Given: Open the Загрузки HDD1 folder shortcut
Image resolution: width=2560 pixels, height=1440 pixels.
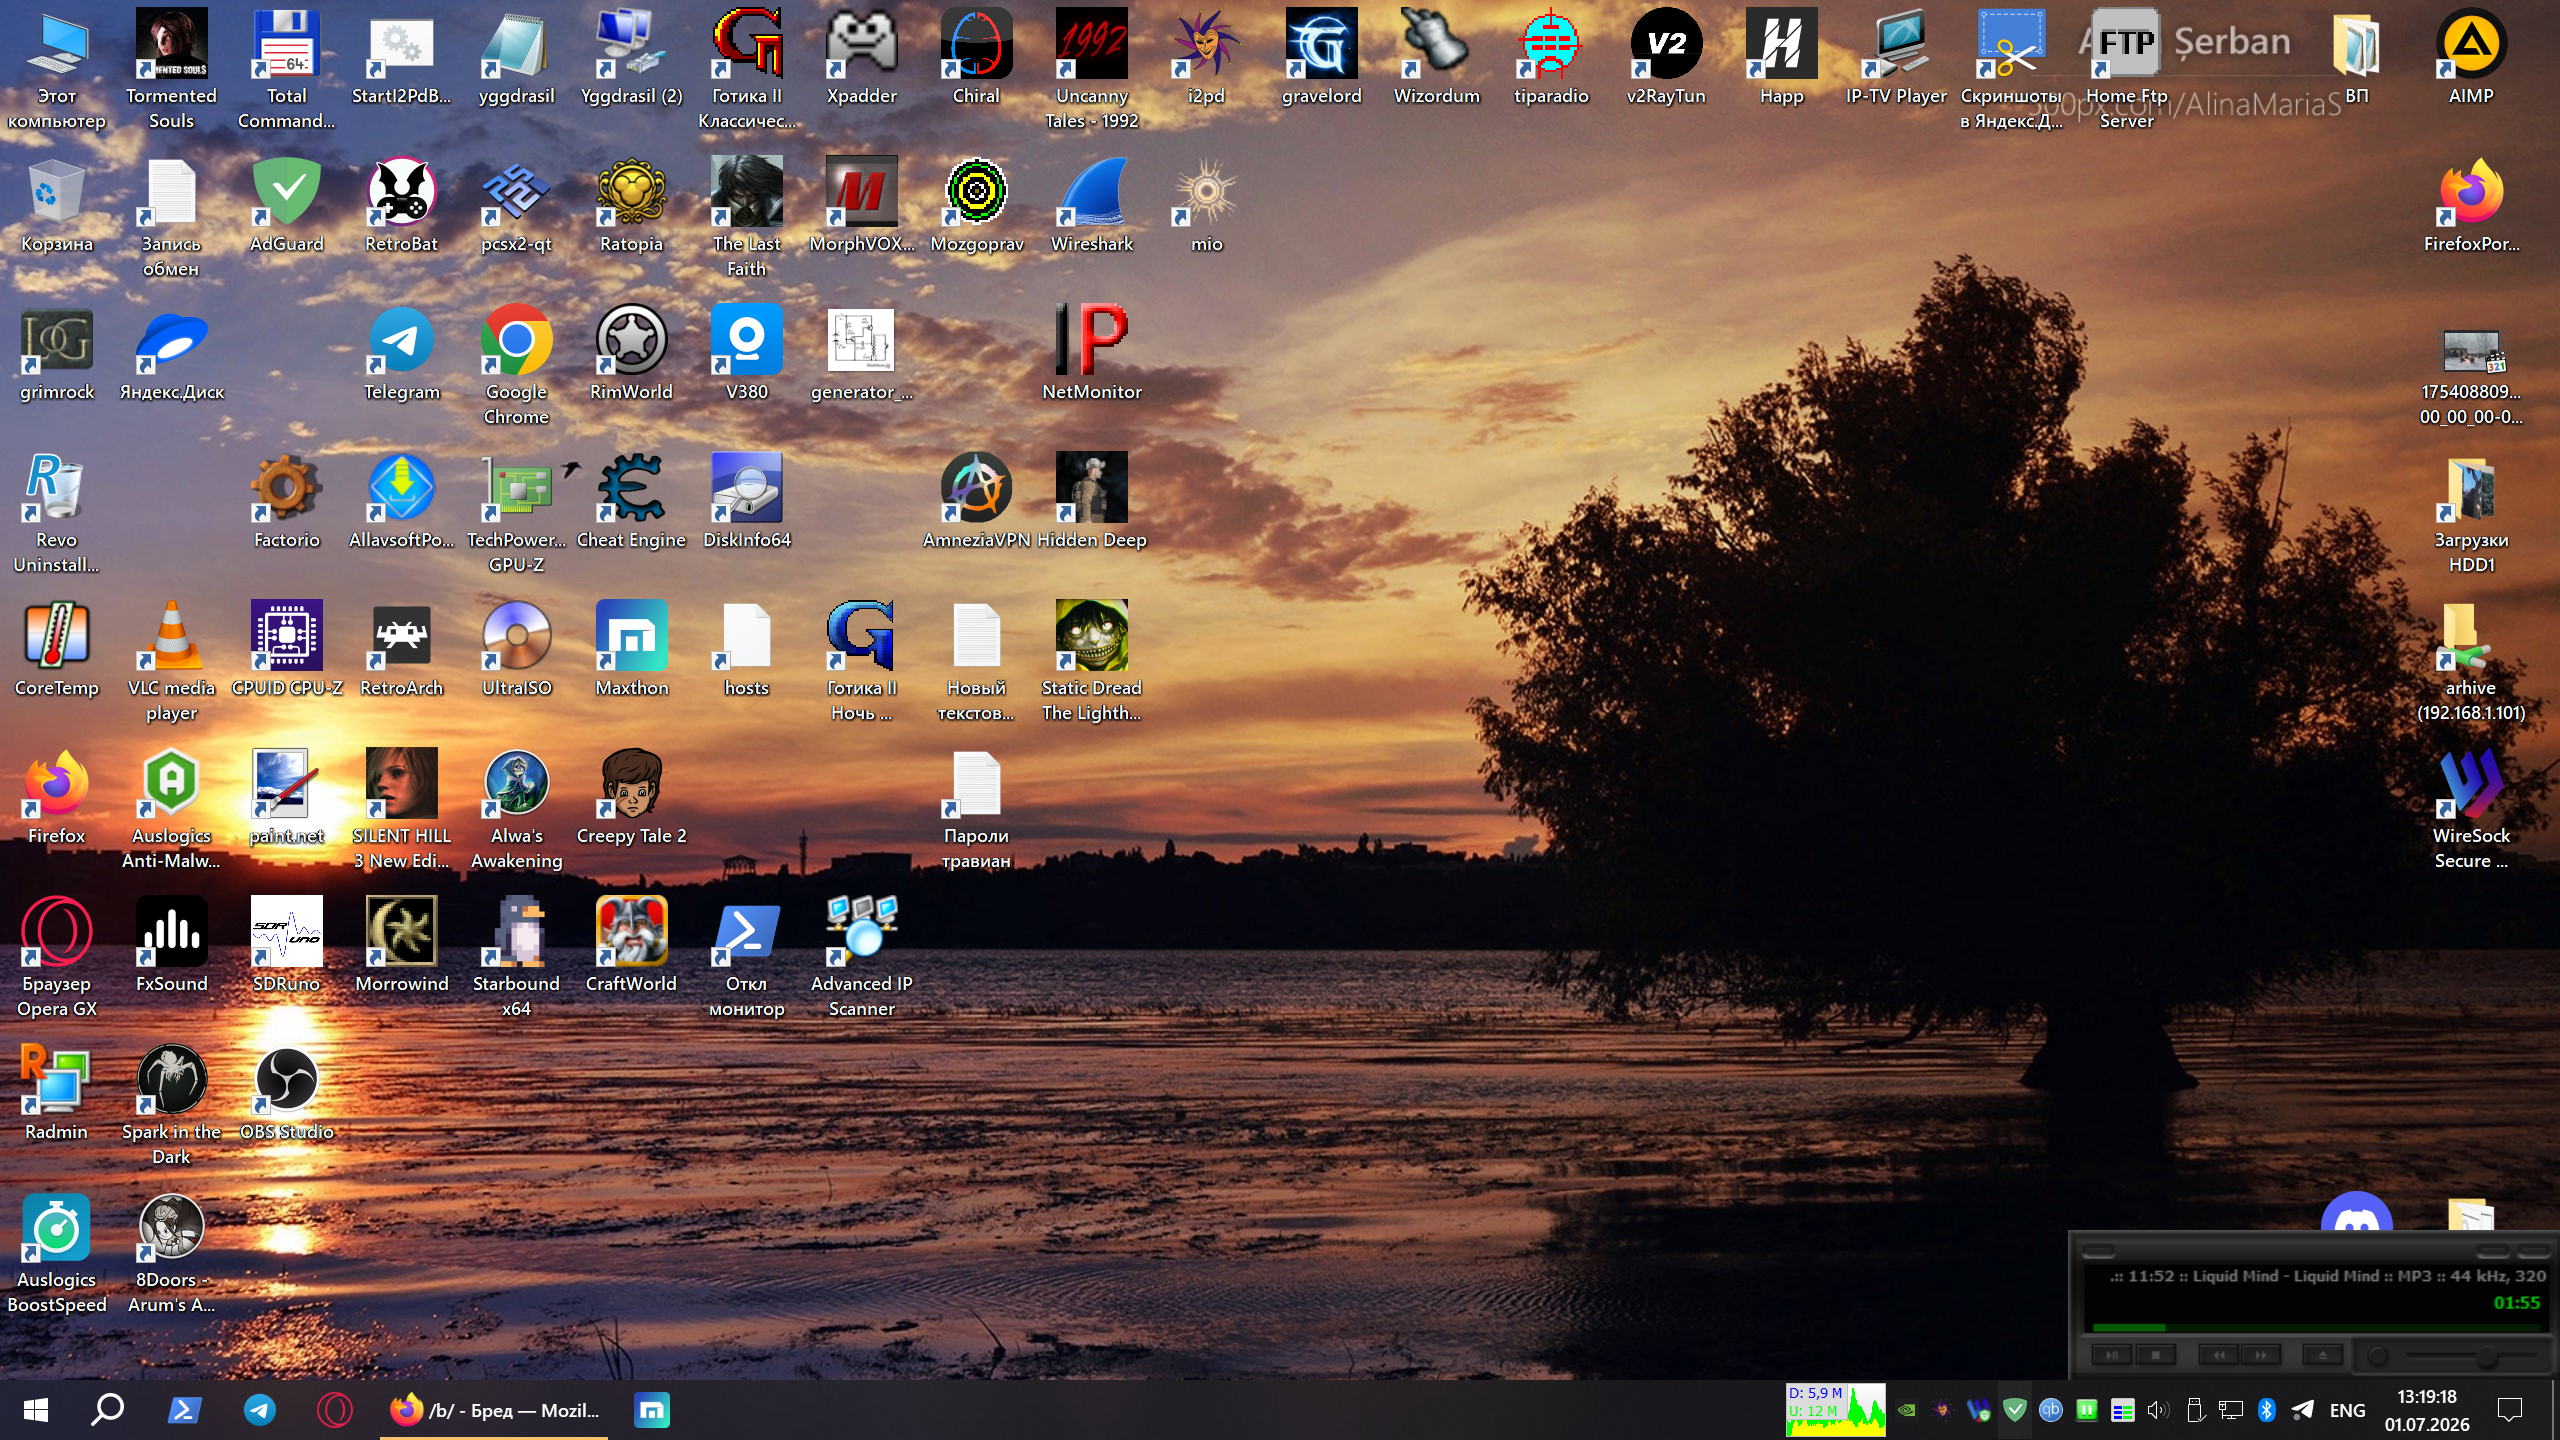Looking at the screenshot, I should point(2471,514).
